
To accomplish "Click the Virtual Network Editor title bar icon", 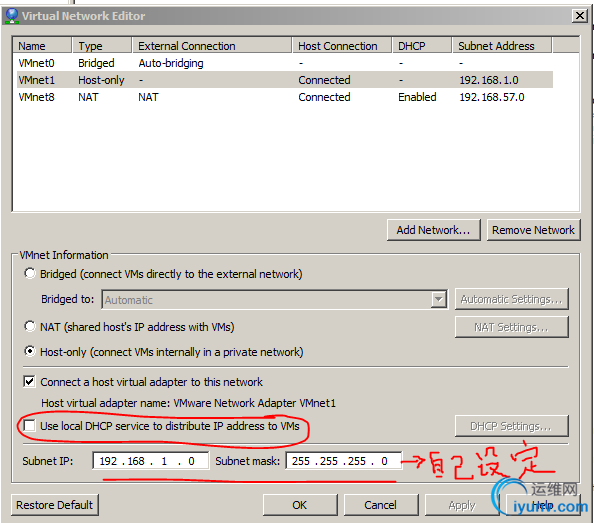I will click(12, 16).
